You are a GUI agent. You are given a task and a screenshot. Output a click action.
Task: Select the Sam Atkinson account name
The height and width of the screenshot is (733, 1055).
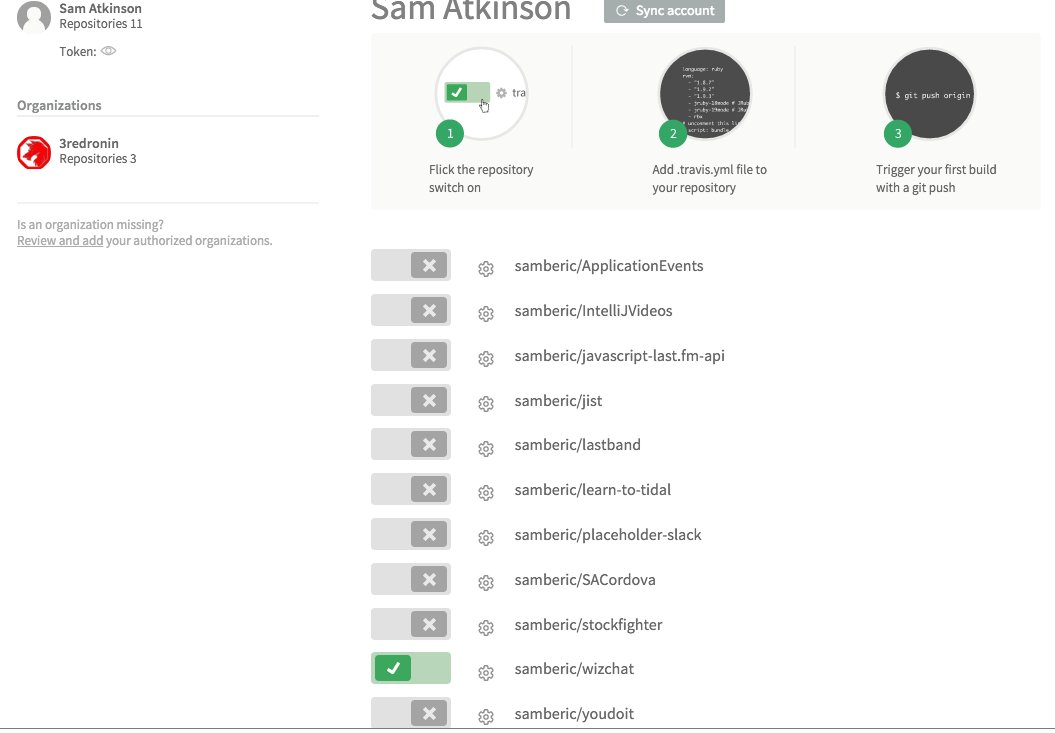(100, 9)
